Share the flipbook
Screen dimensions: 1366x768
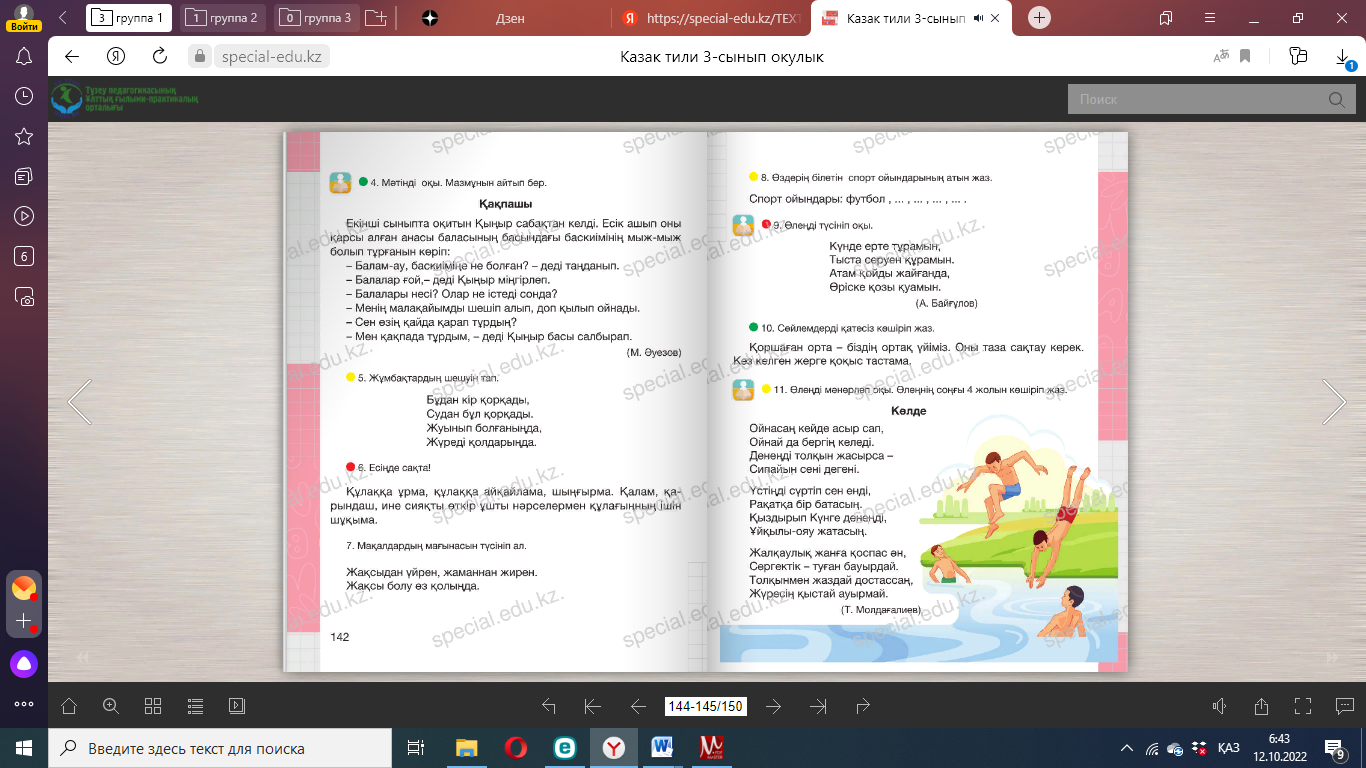(x=1261, y=706)
